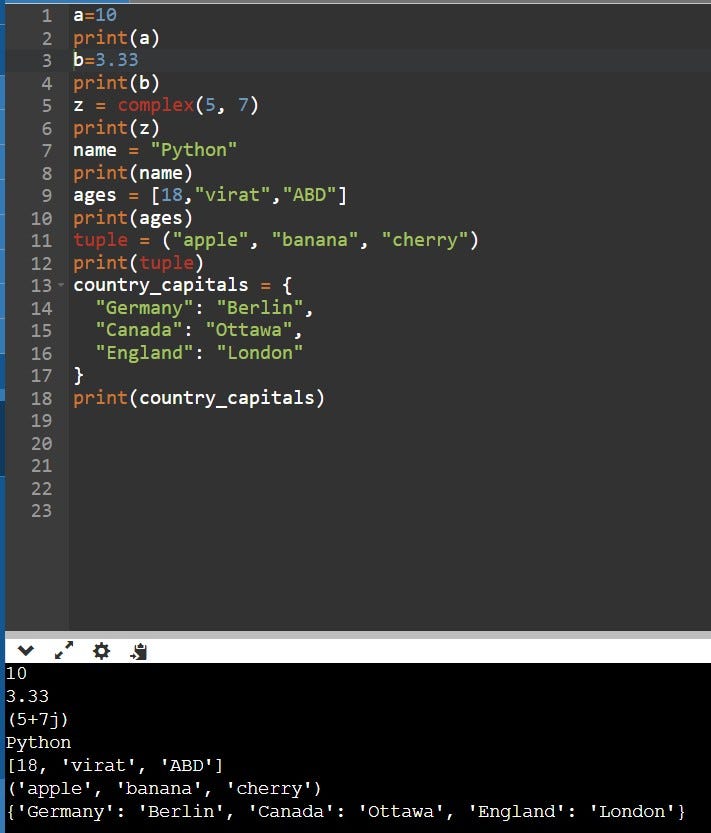Click the console output '(5+7j)'
Screen dimensions: 711x833
tap(38, 720)
